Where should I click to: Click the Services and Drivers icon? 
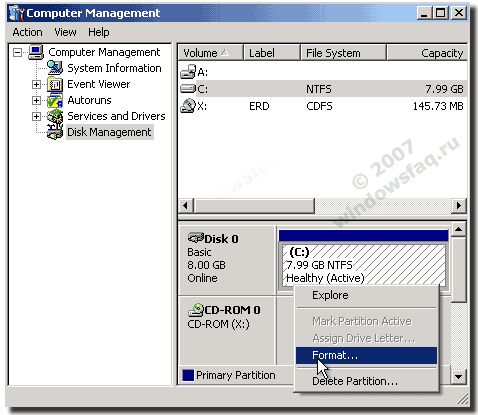(x=55, y=116)
